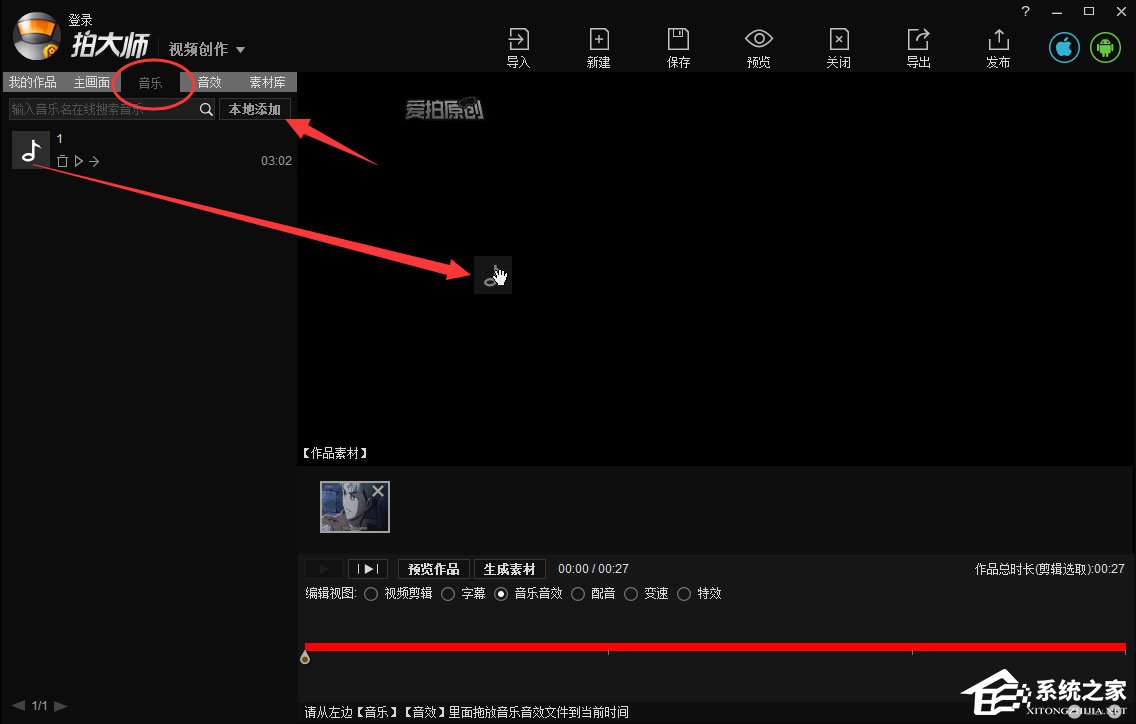Open the 视频创作 dropdown menu
Viewport: 1136px width, 724px height.
pyautogui.click(x=206, y=49)
